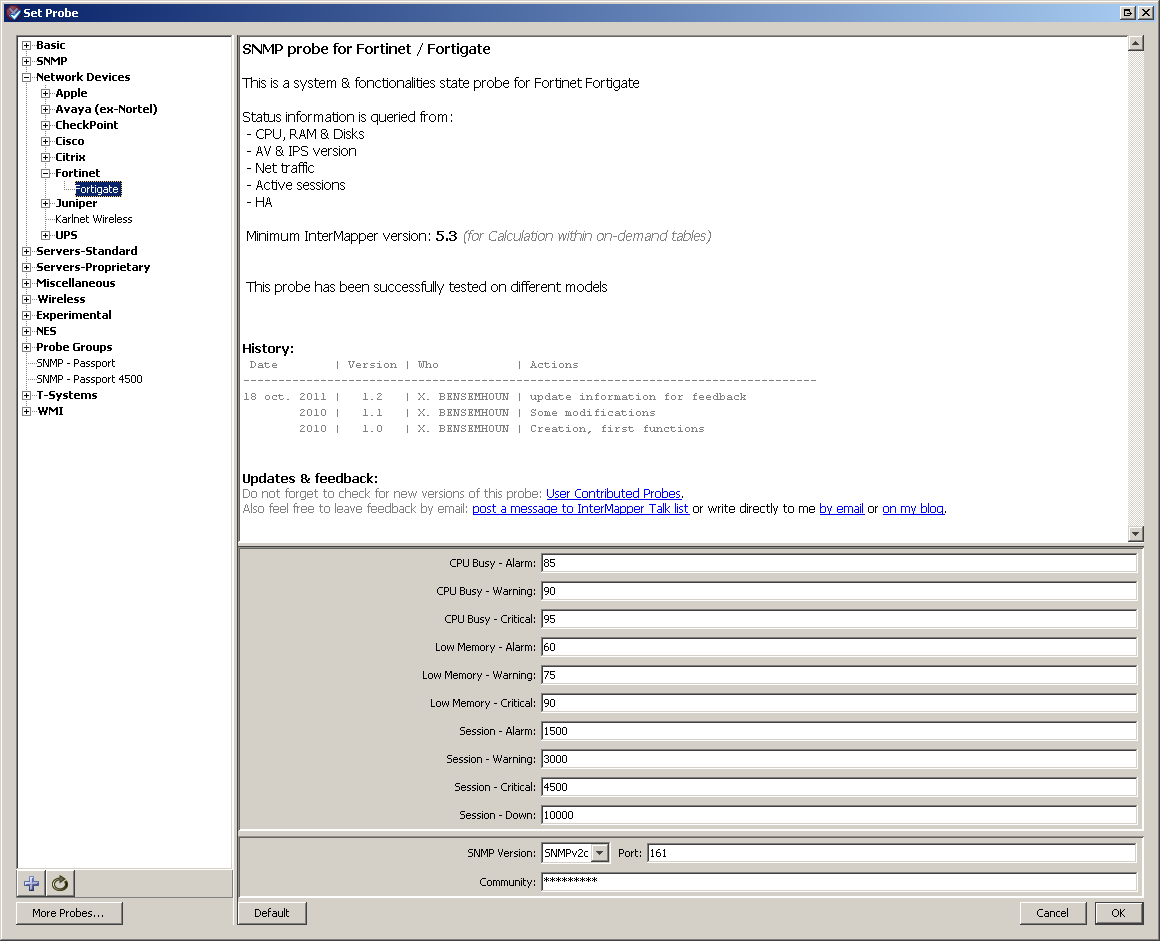The width and height of the screenshot is (1160, 941).
Task: Select the Karlnet Wireless probe
Action: pyautogui.click(x=93, y=219)
